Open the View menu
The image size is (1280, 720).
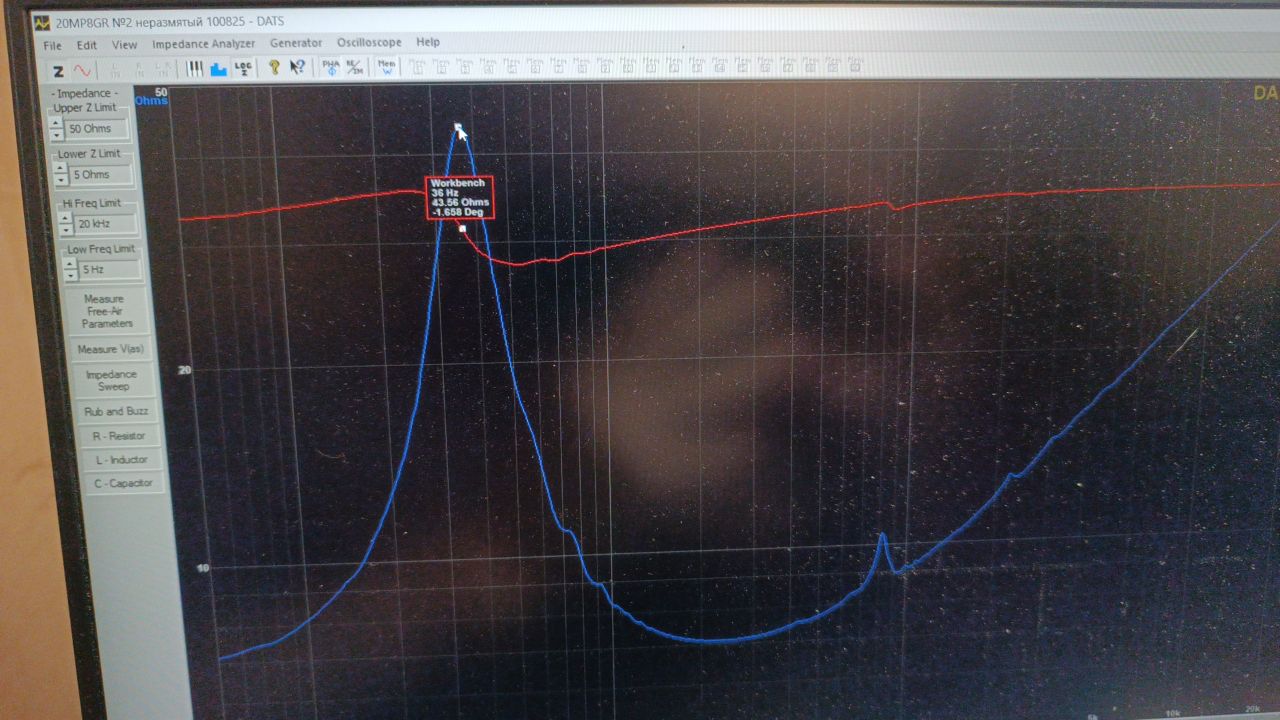click(x=124, y=44)
